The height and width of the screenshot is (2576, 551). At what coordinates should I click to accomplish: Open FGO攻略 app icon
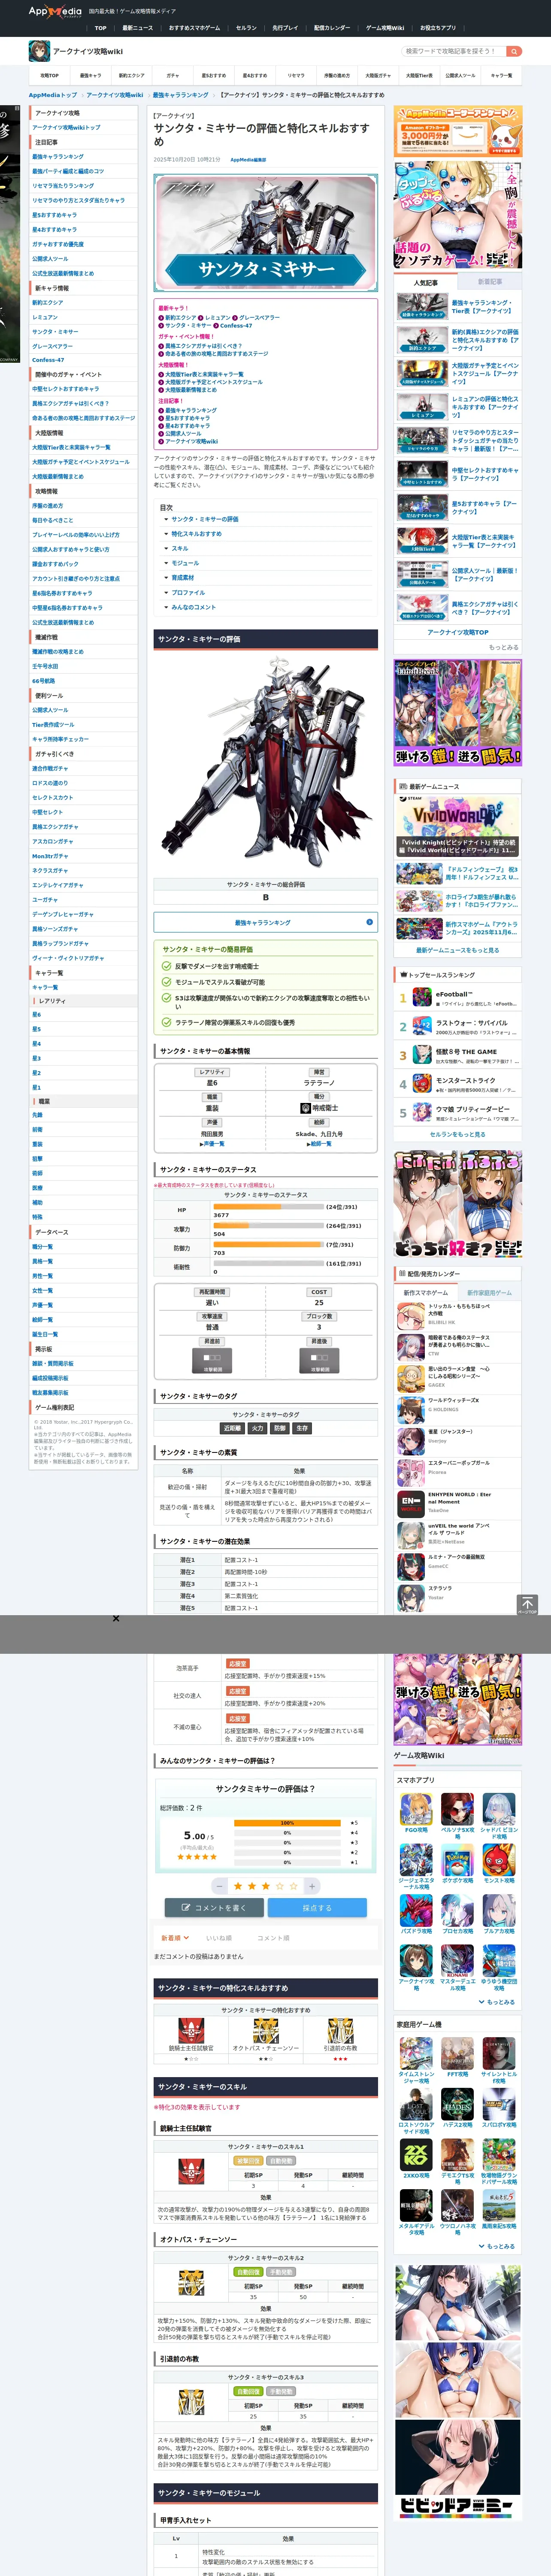[416, 1809]
